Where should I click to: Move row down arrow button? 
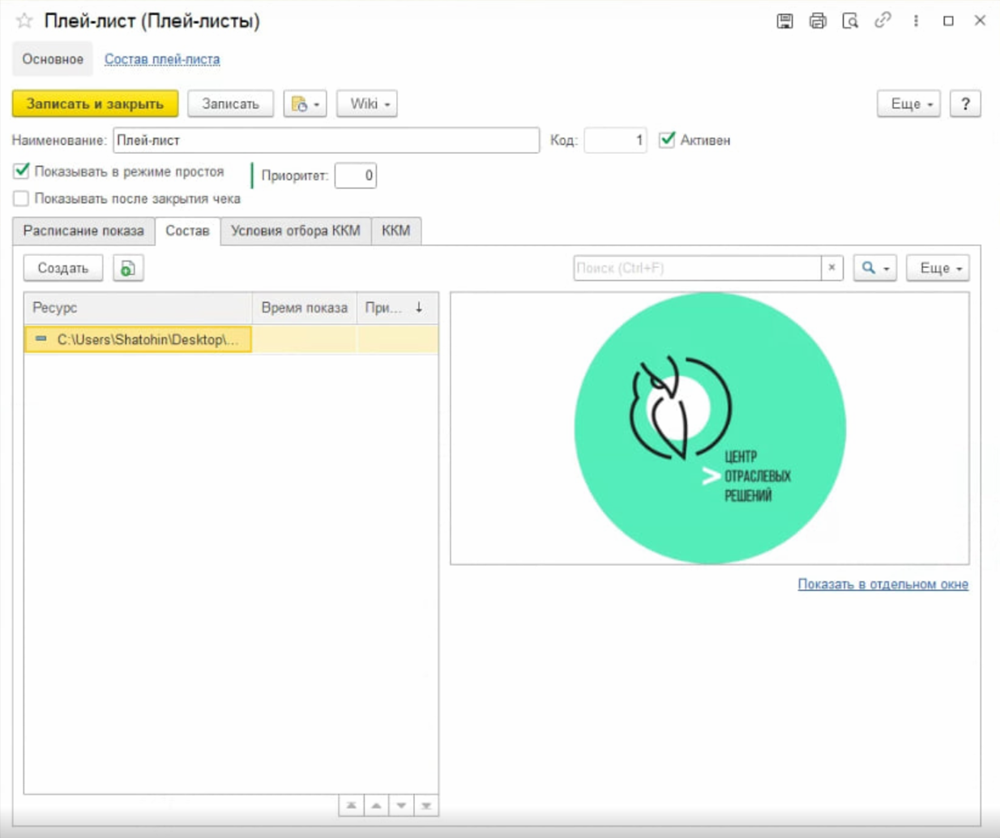[x=401, y=805]
